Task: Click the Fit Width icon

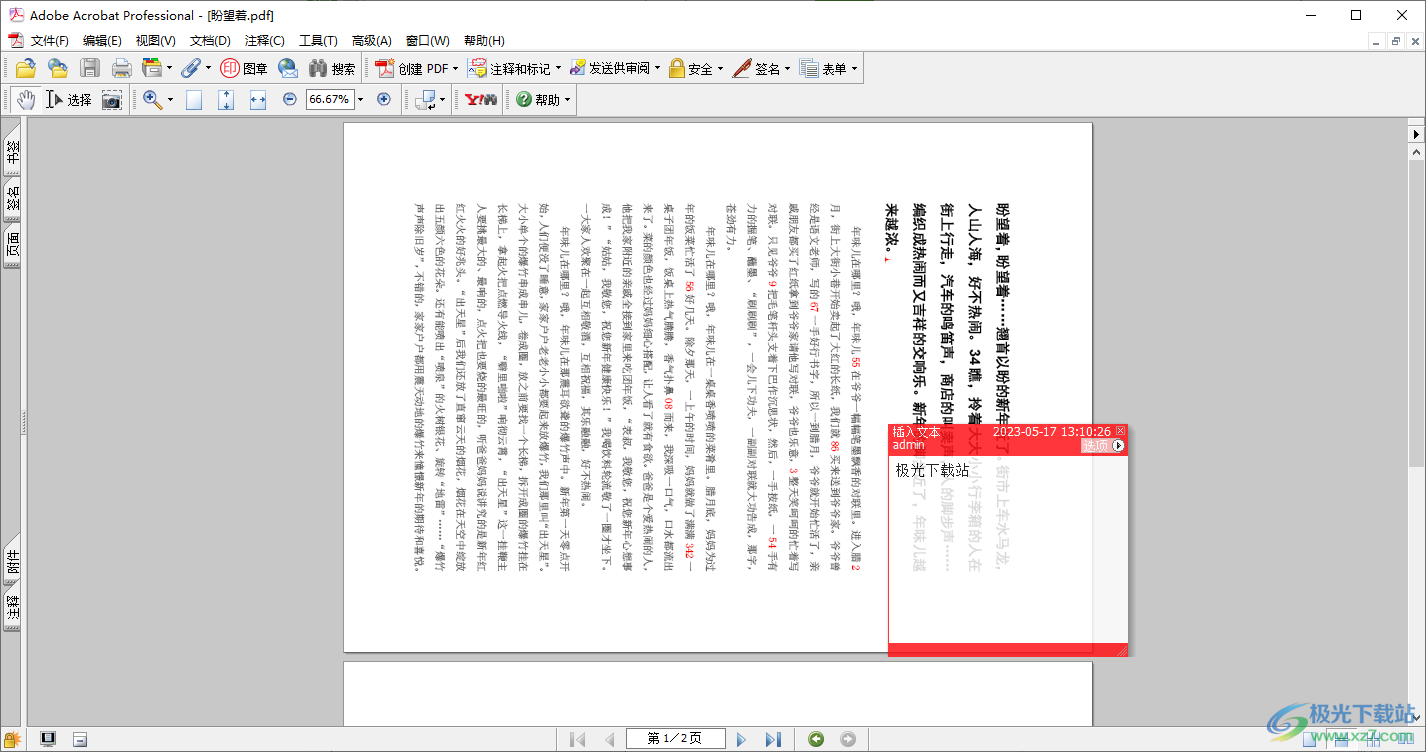Action: pos(257,100)
